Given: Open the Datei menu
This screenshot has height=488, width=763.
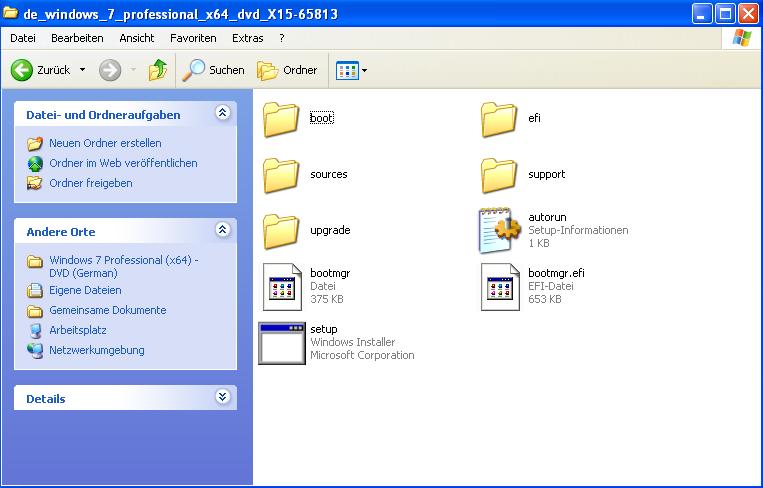Looking at the screenshot, I should [23, 38].
